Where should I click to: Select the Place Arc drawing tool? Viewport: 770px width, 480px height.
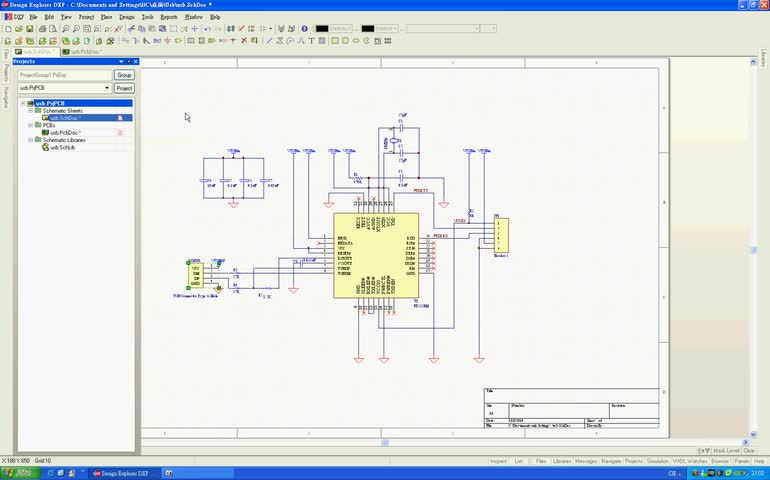coord(290,41)
